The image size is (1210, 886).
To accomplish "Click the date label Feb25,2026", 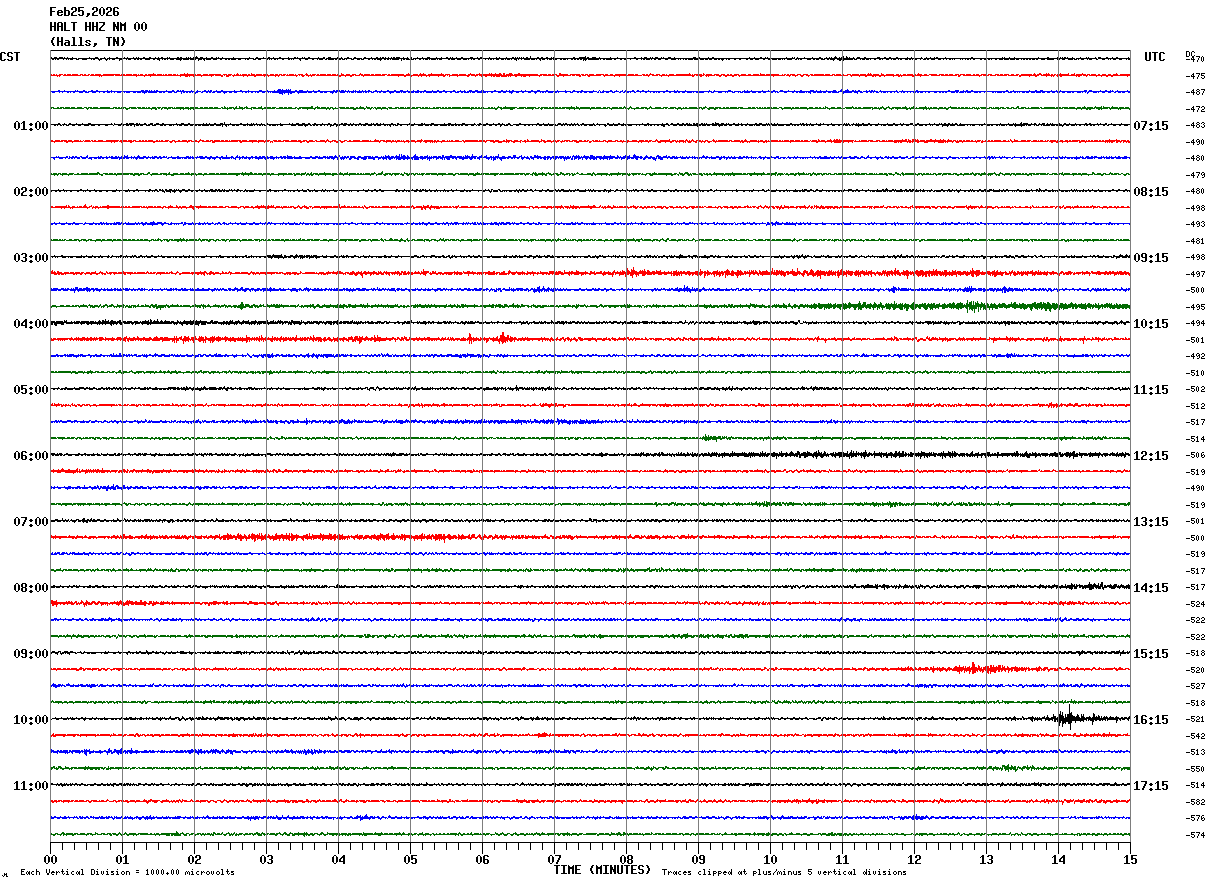I will click(84, 12).
